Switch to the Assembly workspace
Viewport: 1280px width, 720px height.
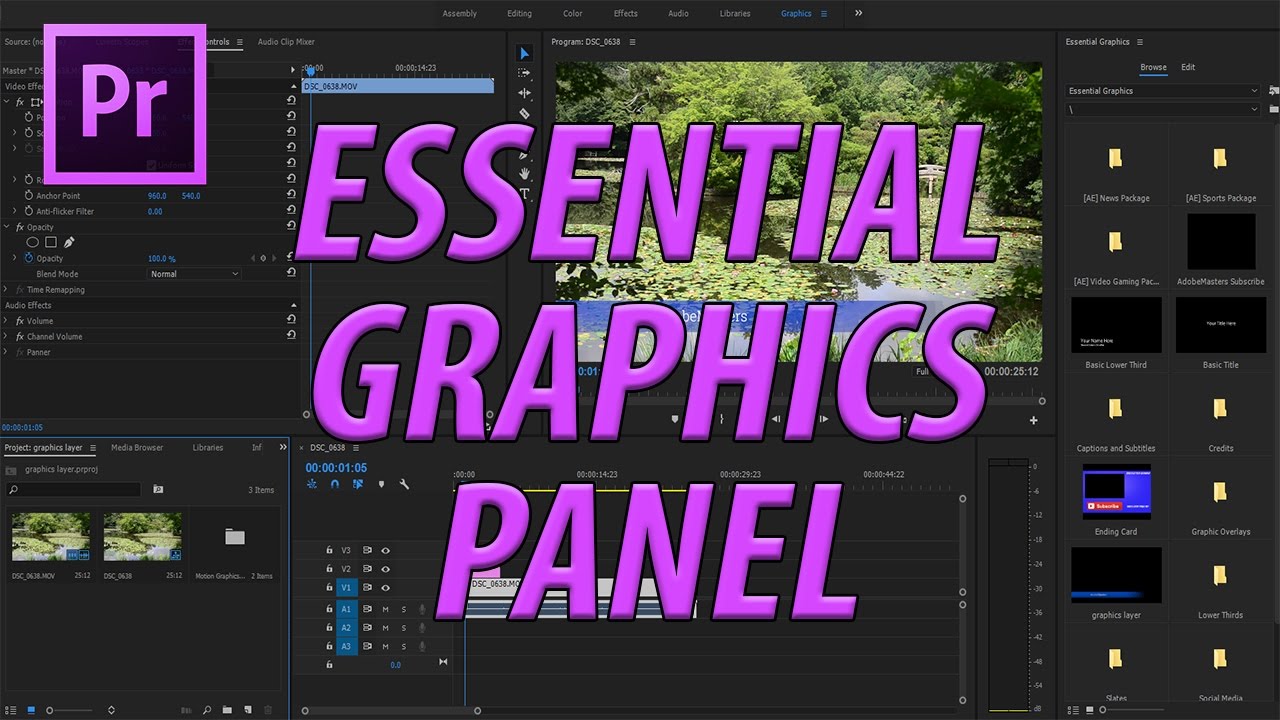click(460, 13)
